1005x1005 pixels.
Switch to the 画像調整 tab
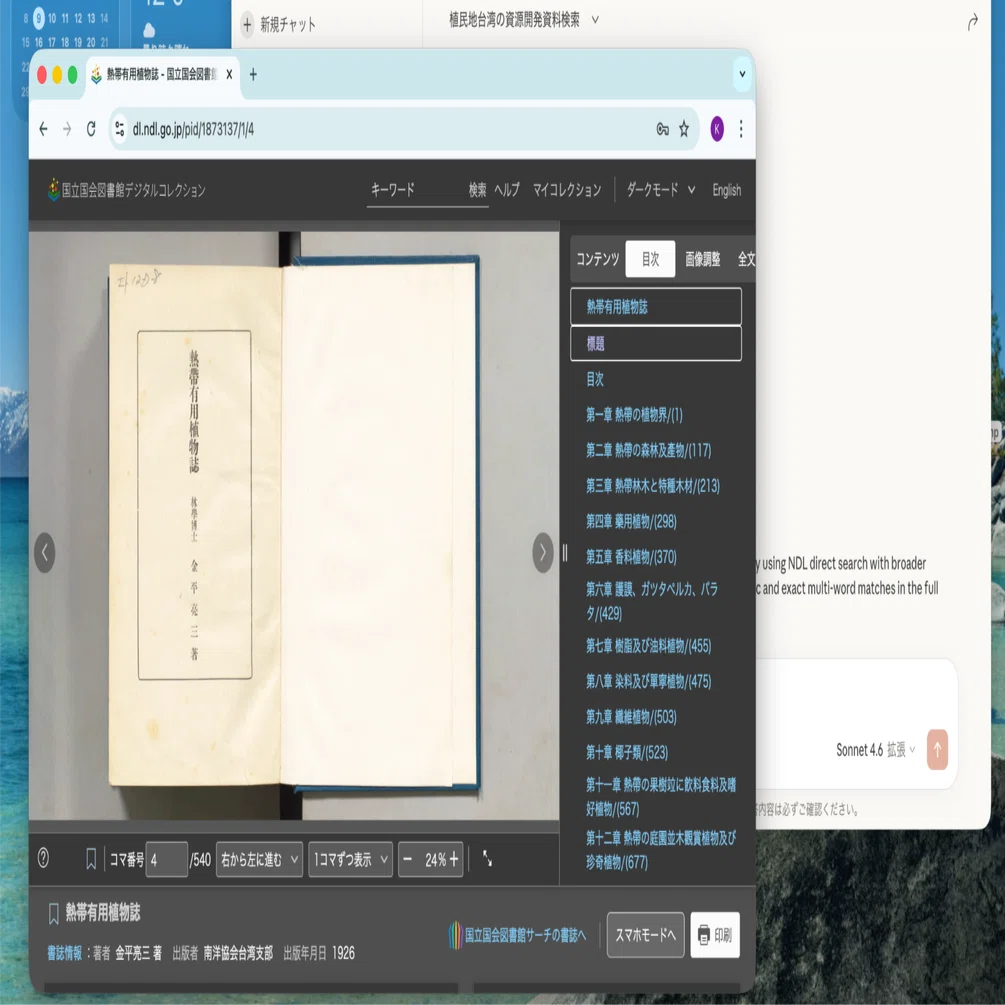[702, 259]
